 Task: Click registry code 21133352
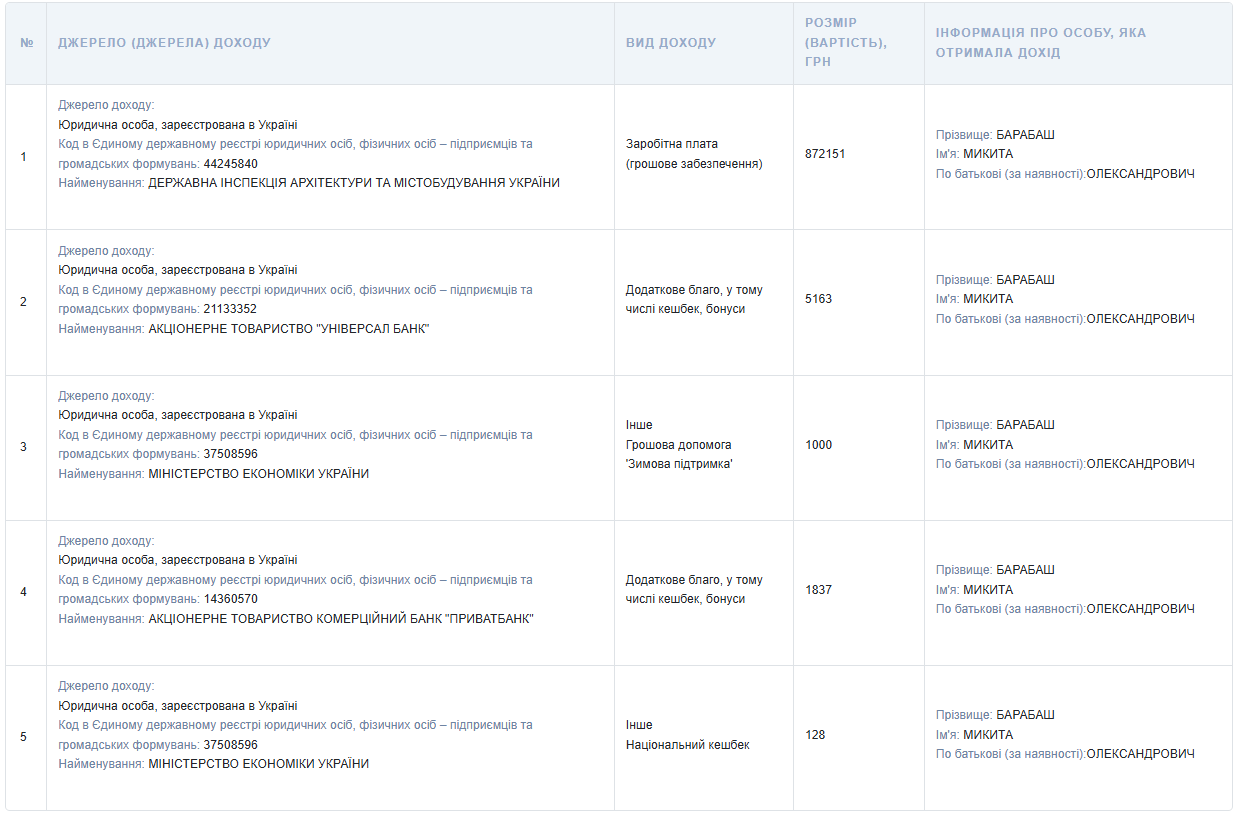230,309
